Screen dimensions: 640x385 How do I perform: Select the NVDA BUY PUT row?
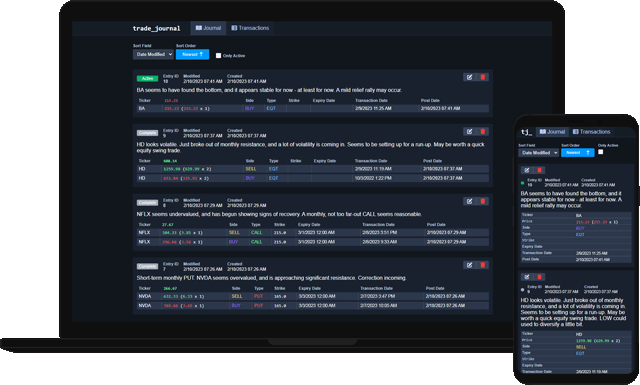pos(313,306)
